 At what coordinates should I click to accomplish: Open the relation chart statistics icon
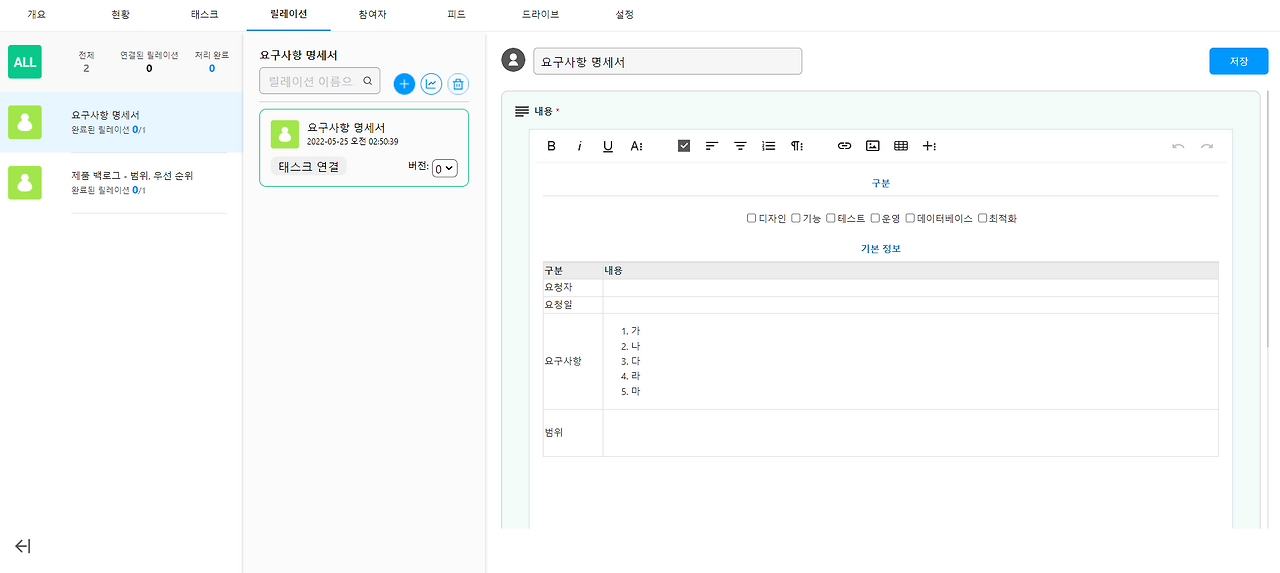pos(431,84)
